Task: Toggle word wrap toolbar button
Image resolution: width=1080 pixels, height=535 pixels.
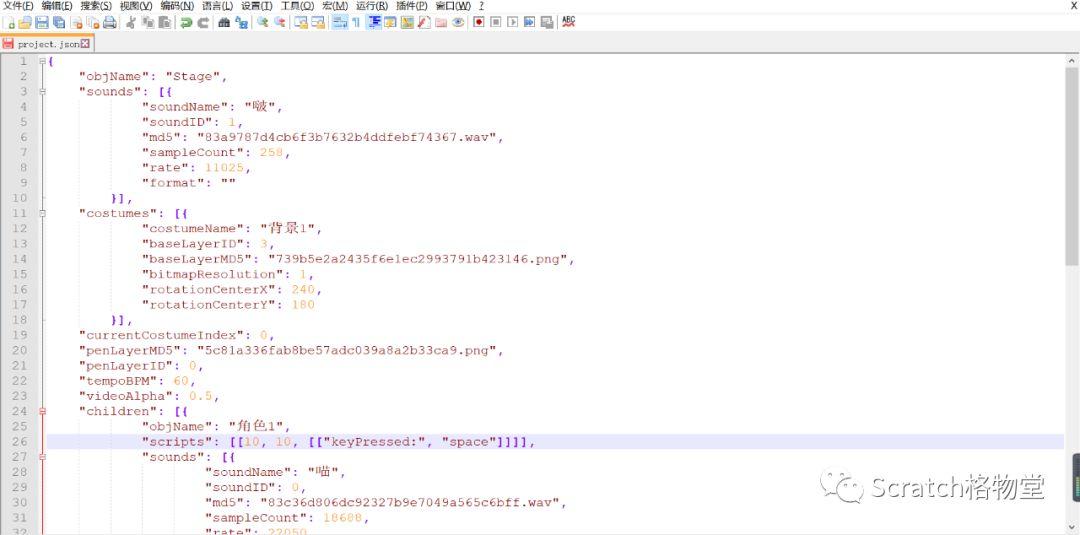Action: [338, 22]
